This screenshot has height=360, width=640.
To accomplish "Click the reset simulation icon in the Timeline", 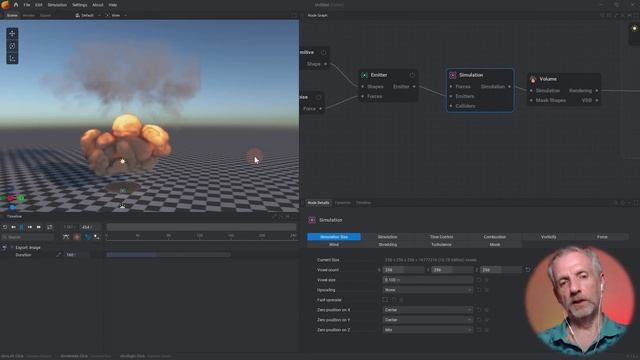I will pos(5,227).
